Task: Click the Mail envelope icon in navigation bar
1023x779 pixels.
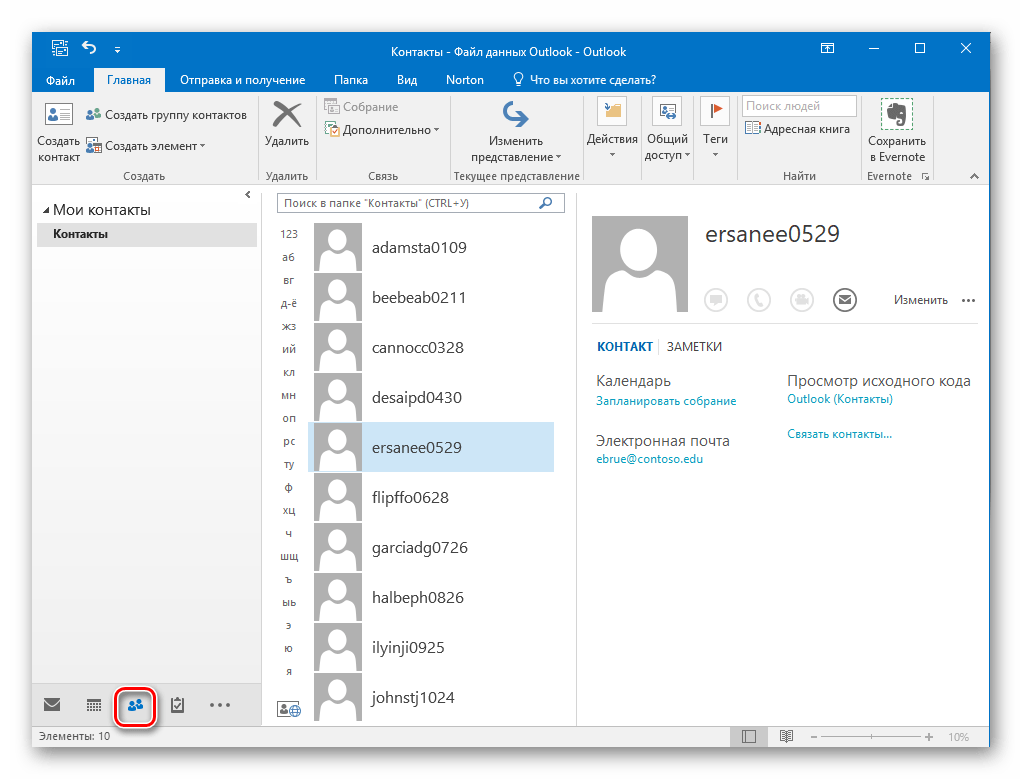Action: (x=52, y=705)
